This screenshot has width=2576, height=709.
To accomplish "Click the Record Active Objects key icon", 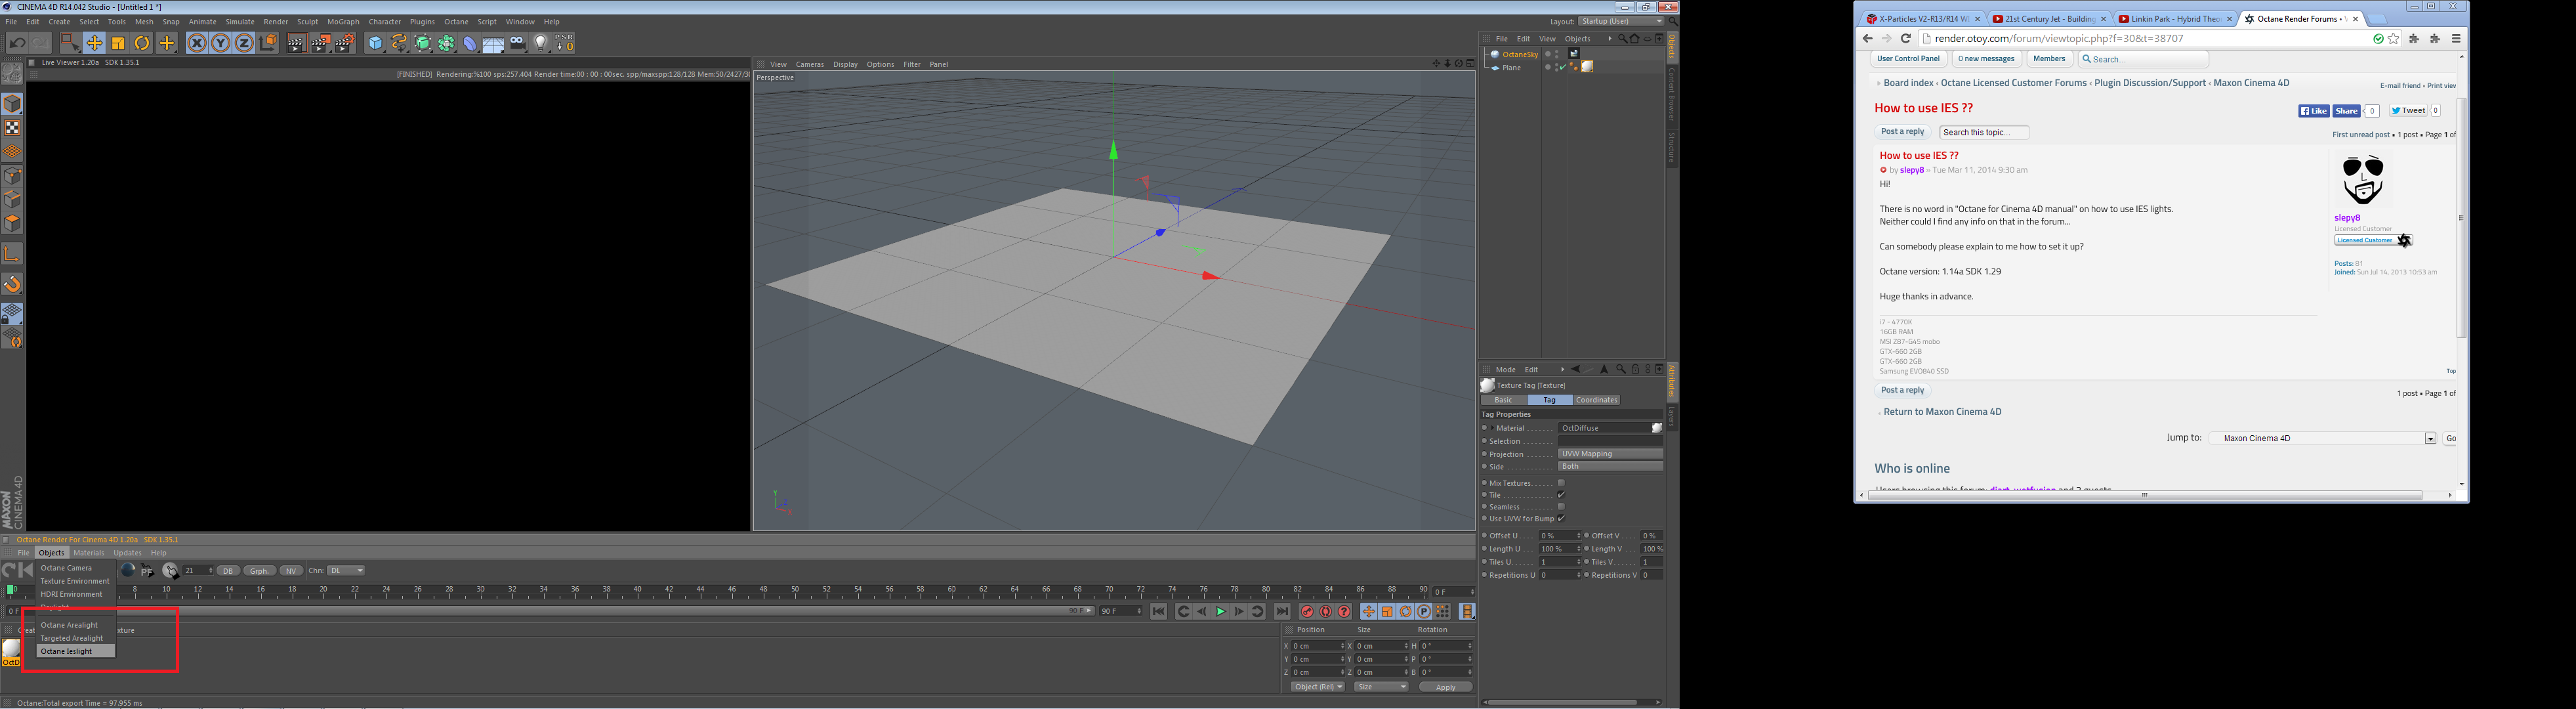I will tap(1307, 612).
